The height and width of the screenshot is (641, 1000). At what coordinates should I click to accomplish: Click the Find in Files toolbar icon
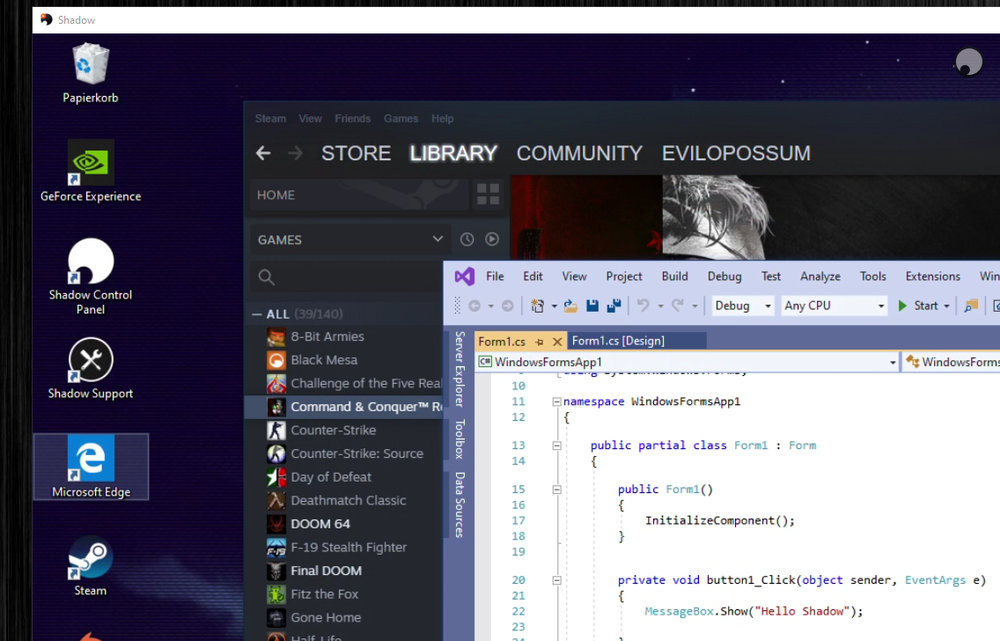(971, 306)
